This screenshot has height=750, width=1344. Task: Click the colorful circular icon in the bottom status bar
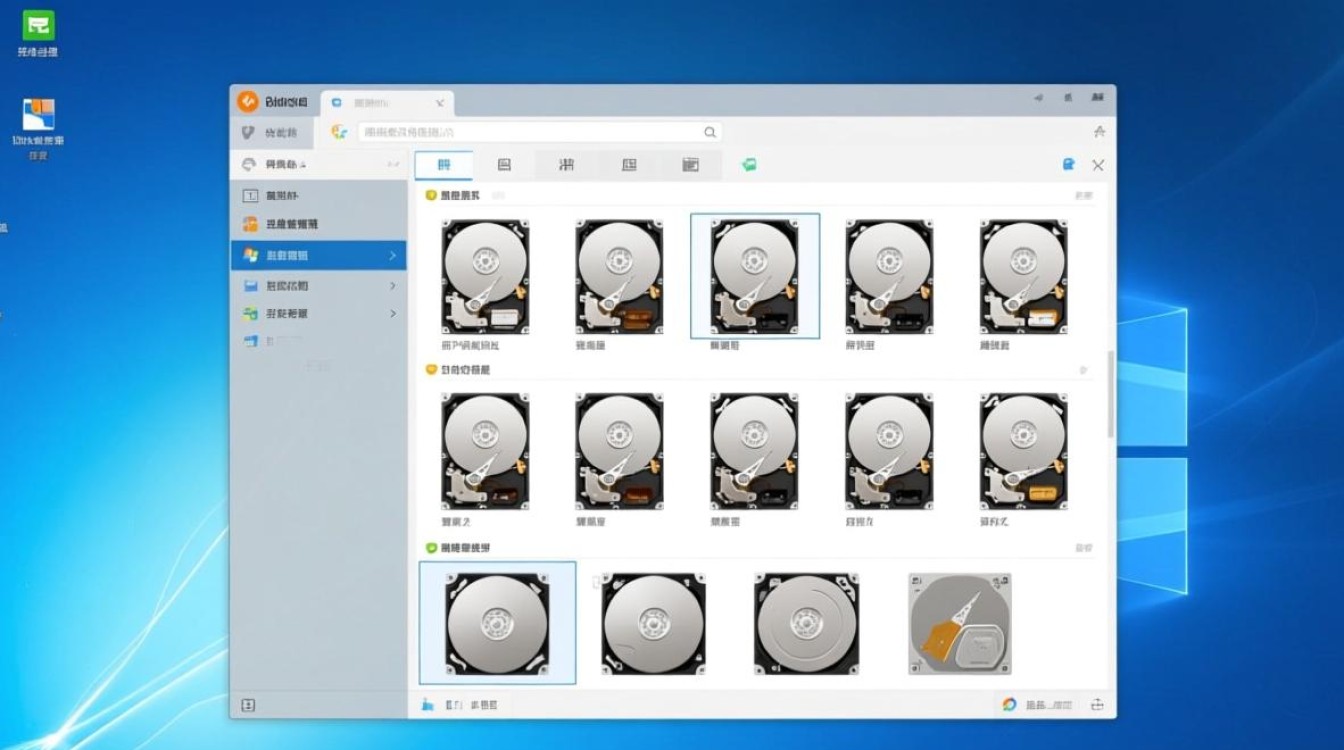pyautogui.click(x=1009, y=704)
